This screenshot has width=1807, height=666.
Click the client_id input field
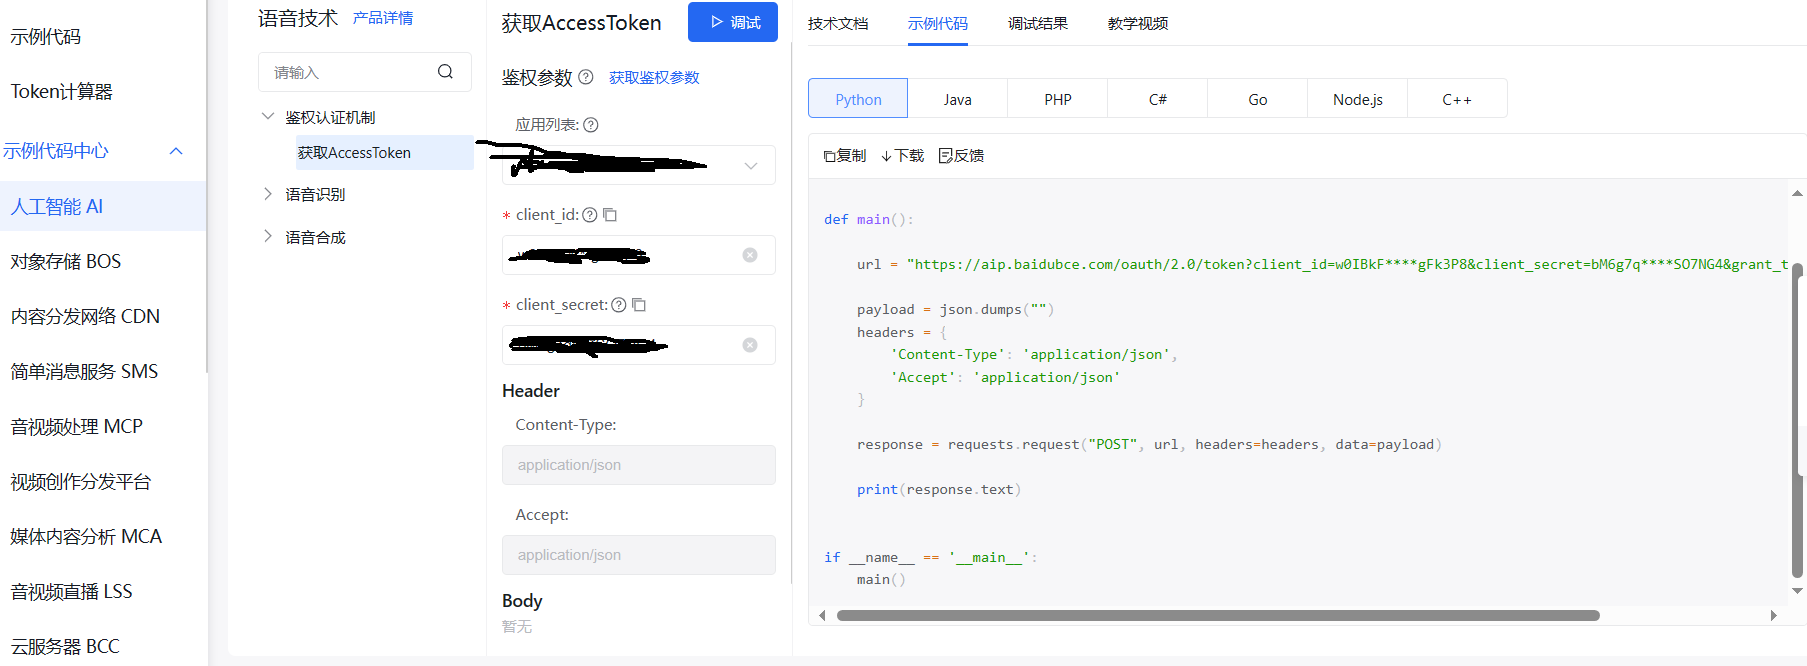point(638,255)
